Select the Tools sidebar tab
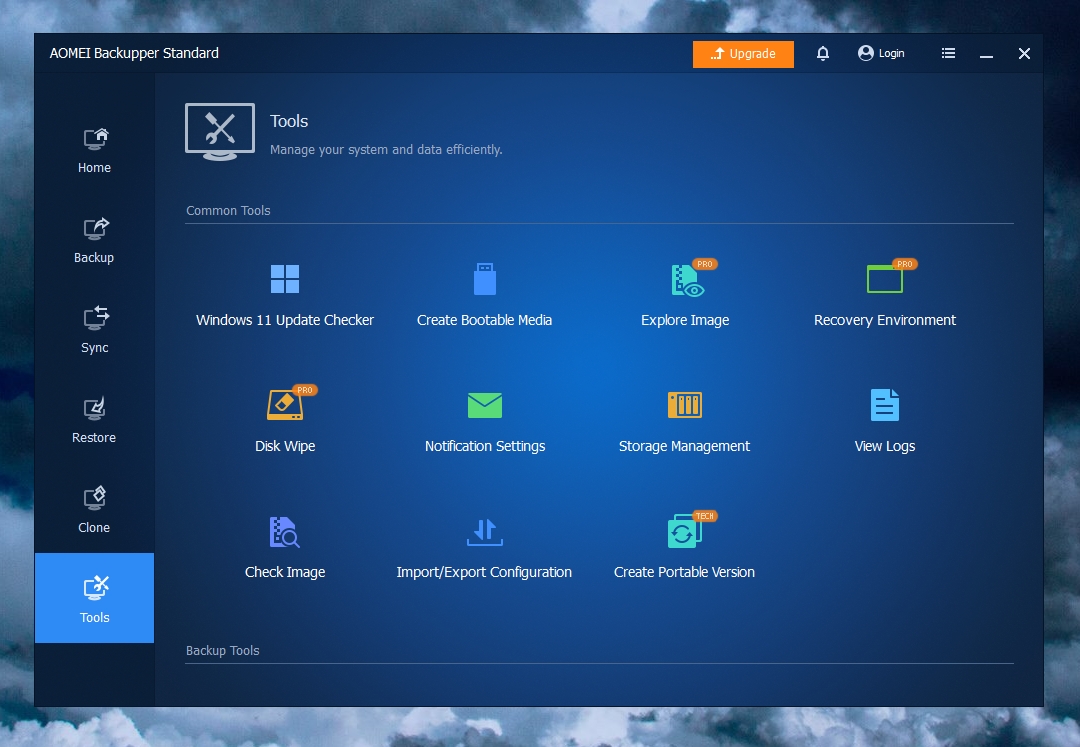 point(94,598)
